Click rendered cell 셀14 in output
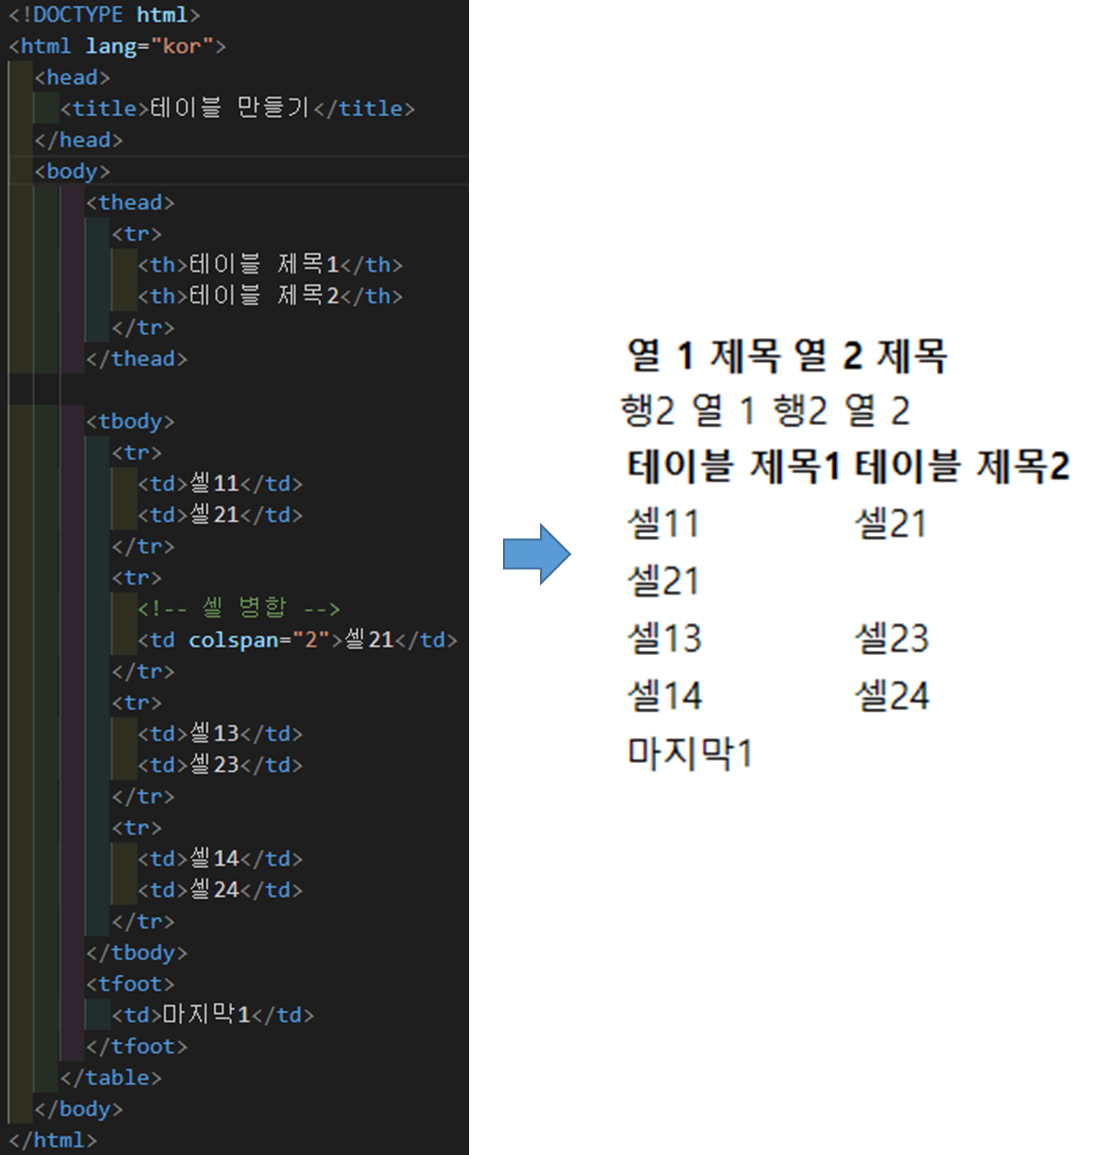The width and height of the screenshot is (1110, 1155). (x=664, y=695)
